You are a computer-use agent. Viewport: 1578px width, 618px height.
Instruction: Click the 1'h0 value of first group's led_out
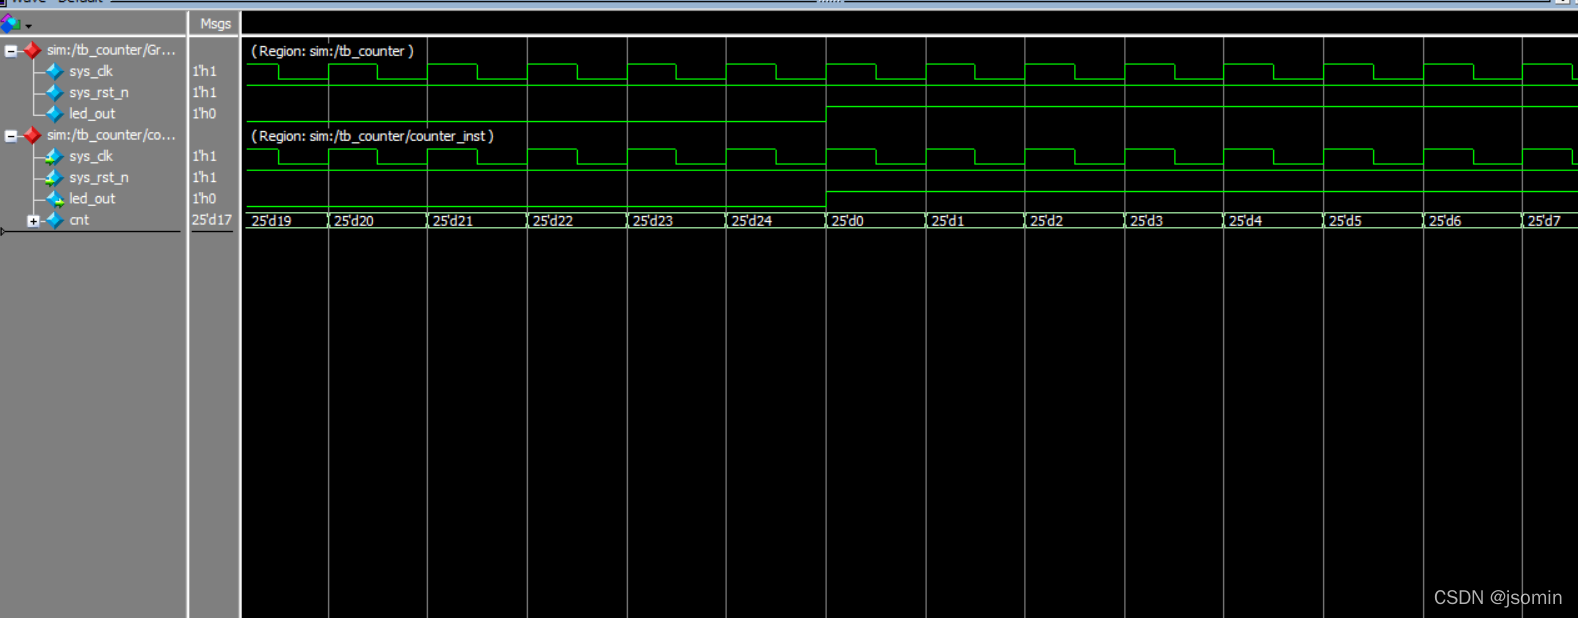[204, 113]
